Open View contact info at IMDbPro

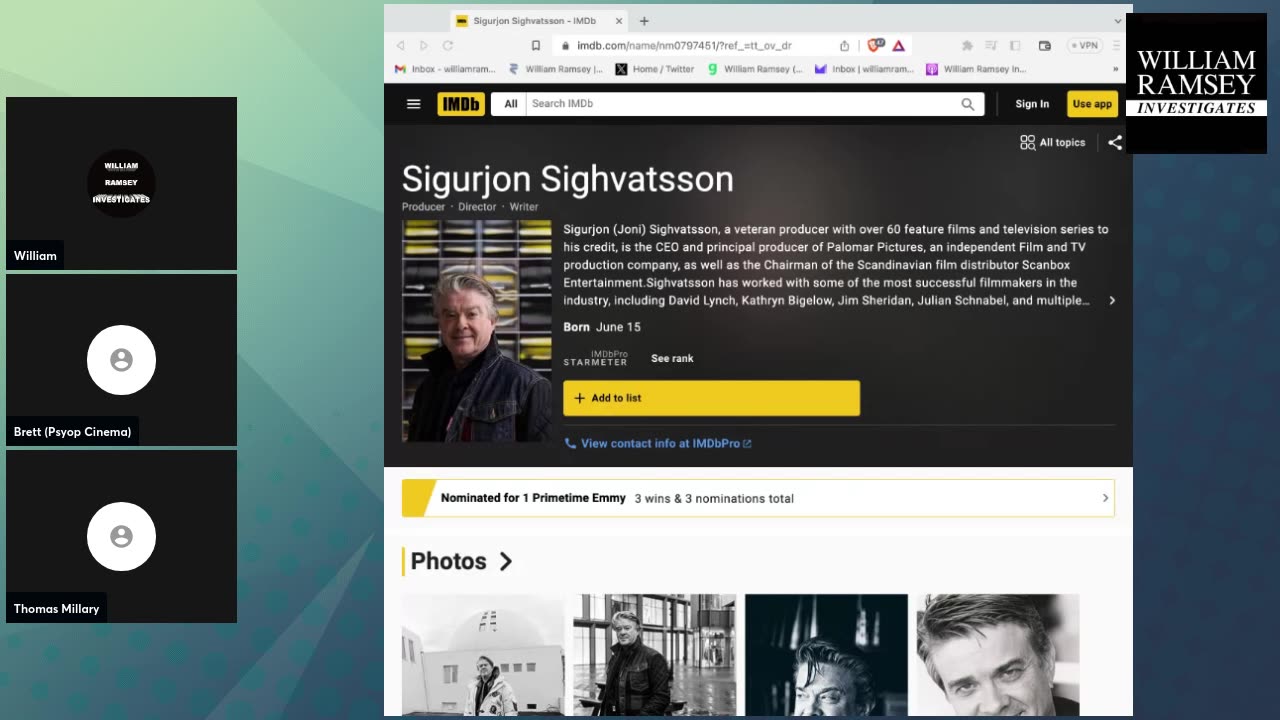(x=658, y=443)
